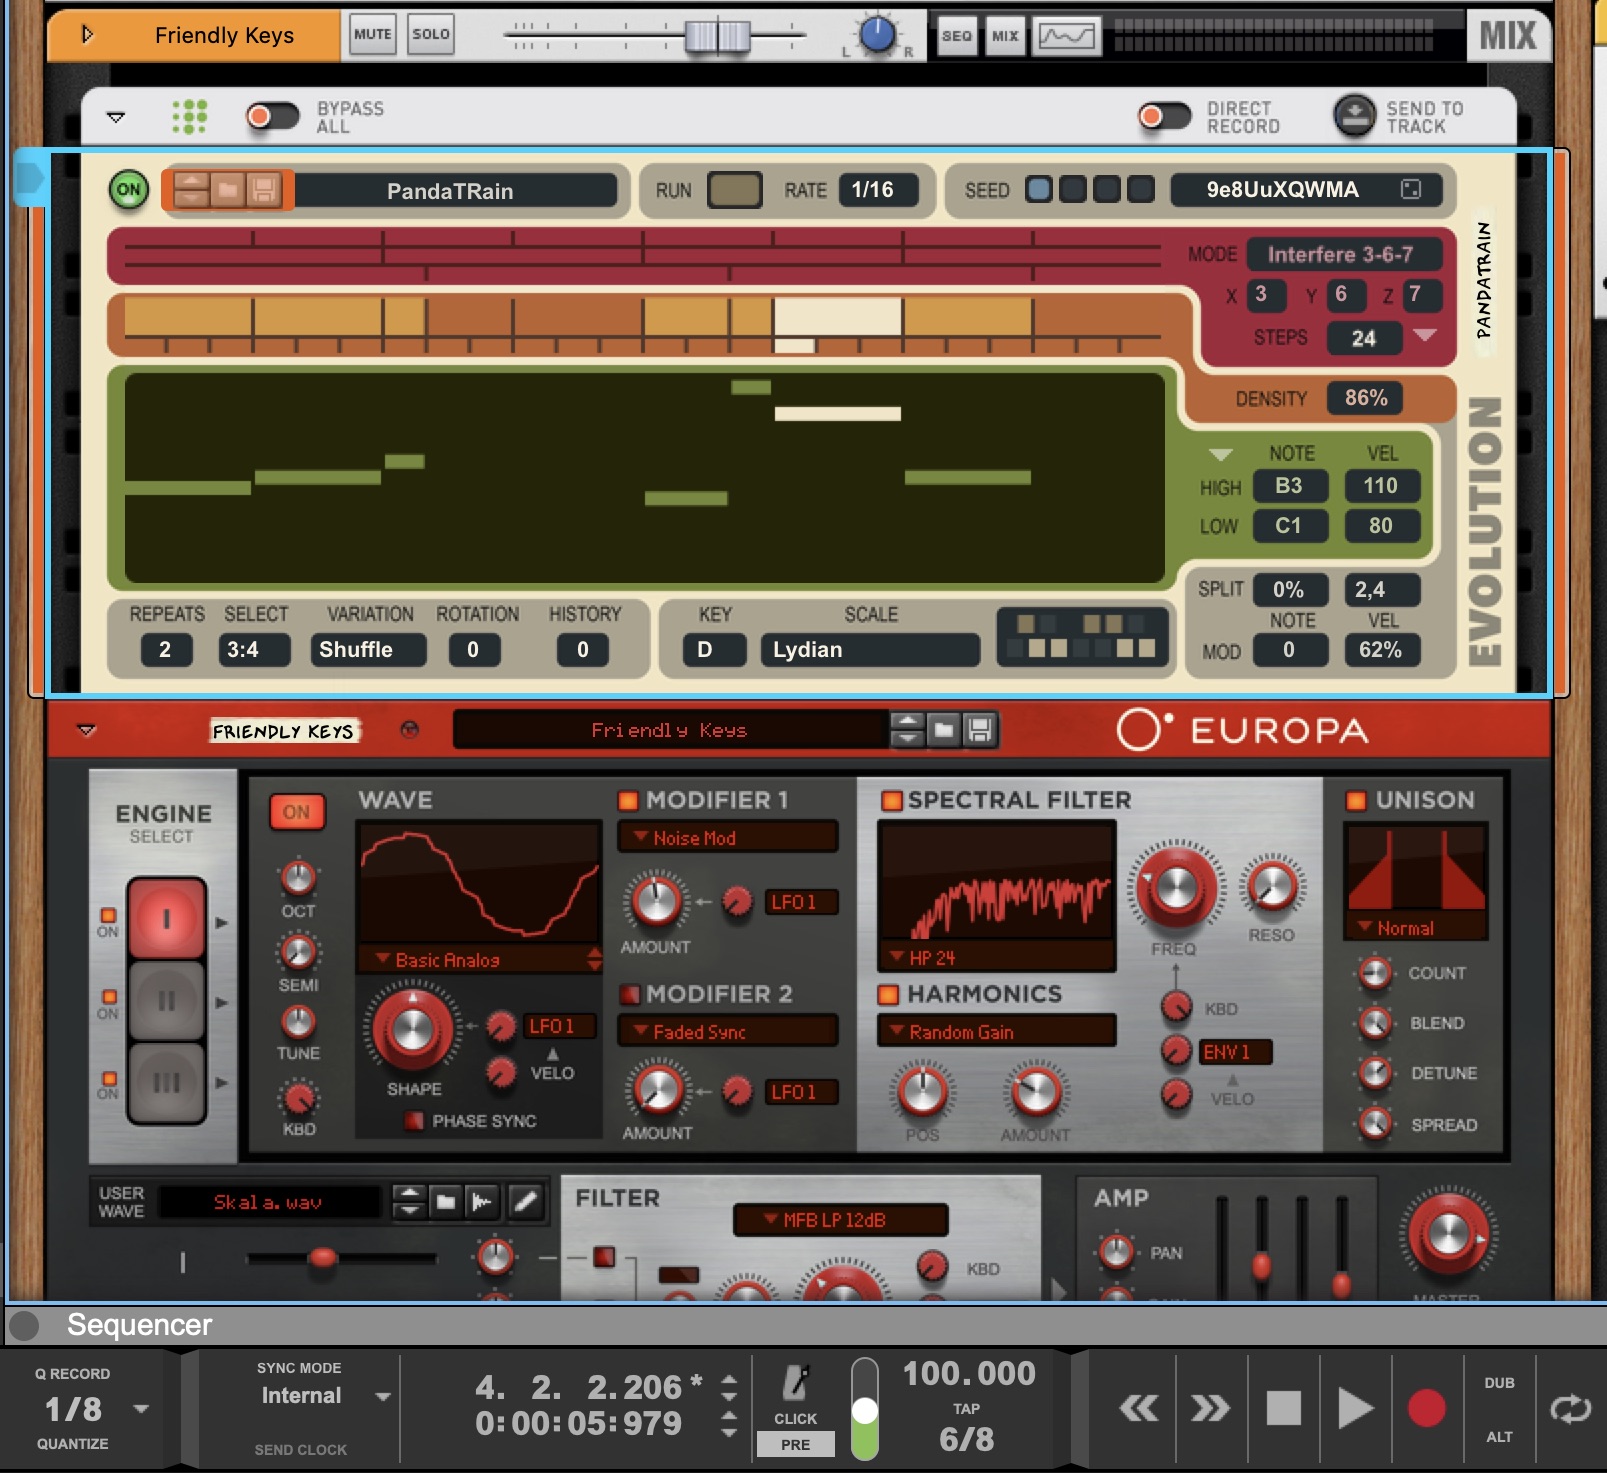Save the Europa patch disk icon
The width and height of the screenshot is (1607, 1473).
[x=980, y=730]
